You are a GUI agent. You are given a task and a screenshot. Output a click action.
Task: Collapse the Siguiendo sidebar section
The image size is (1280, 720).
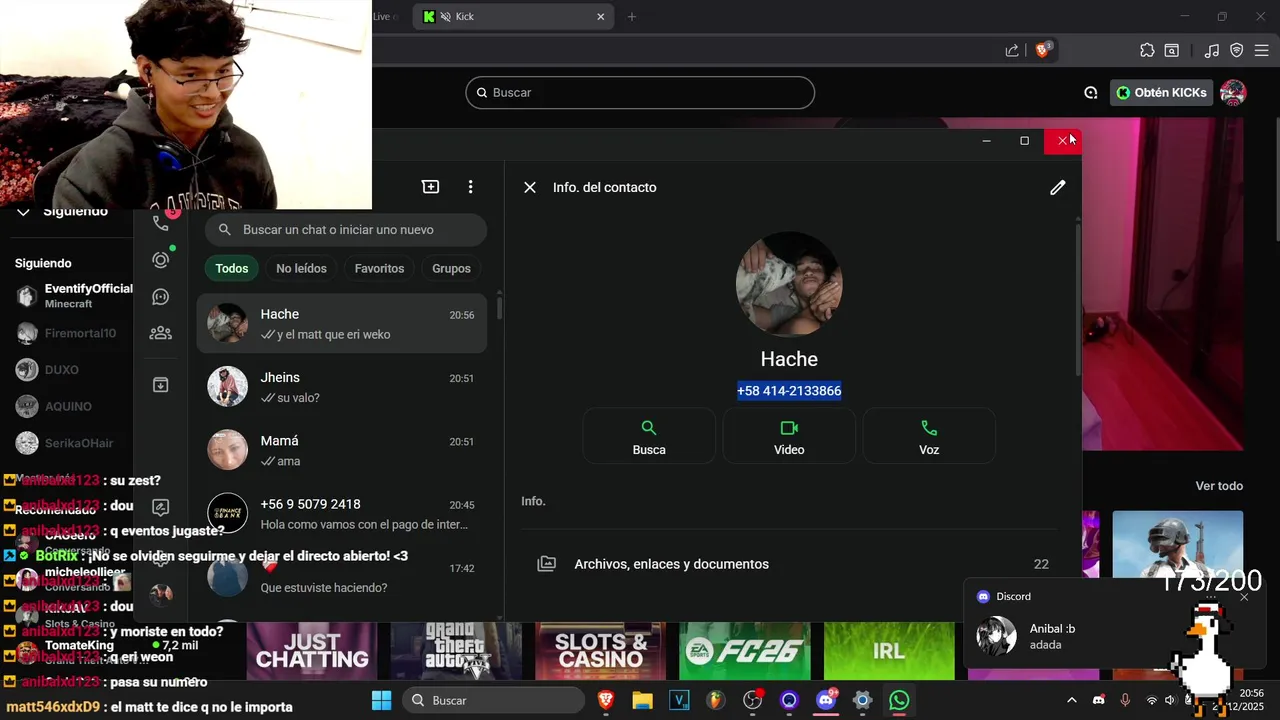[x=24, y=212]
